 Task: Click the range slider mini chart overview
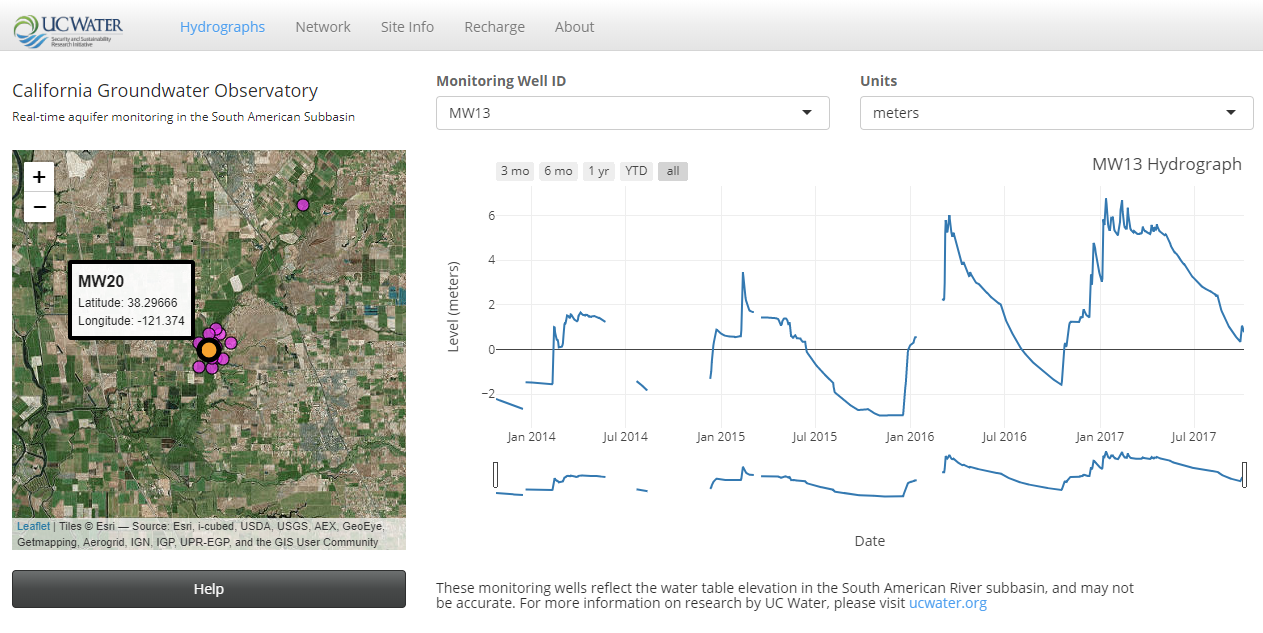[x=870, y=475]
